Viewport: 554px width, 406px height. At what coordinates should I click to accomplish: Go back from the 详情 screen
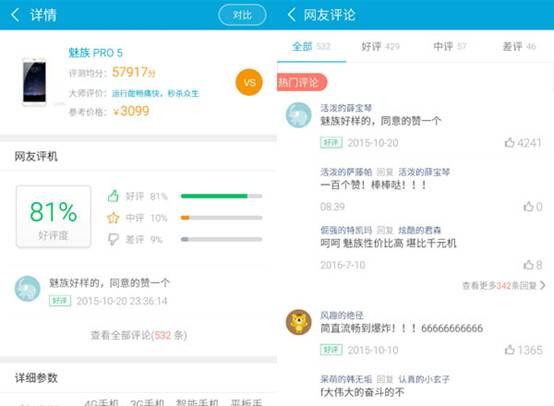(x=15, y=15)
